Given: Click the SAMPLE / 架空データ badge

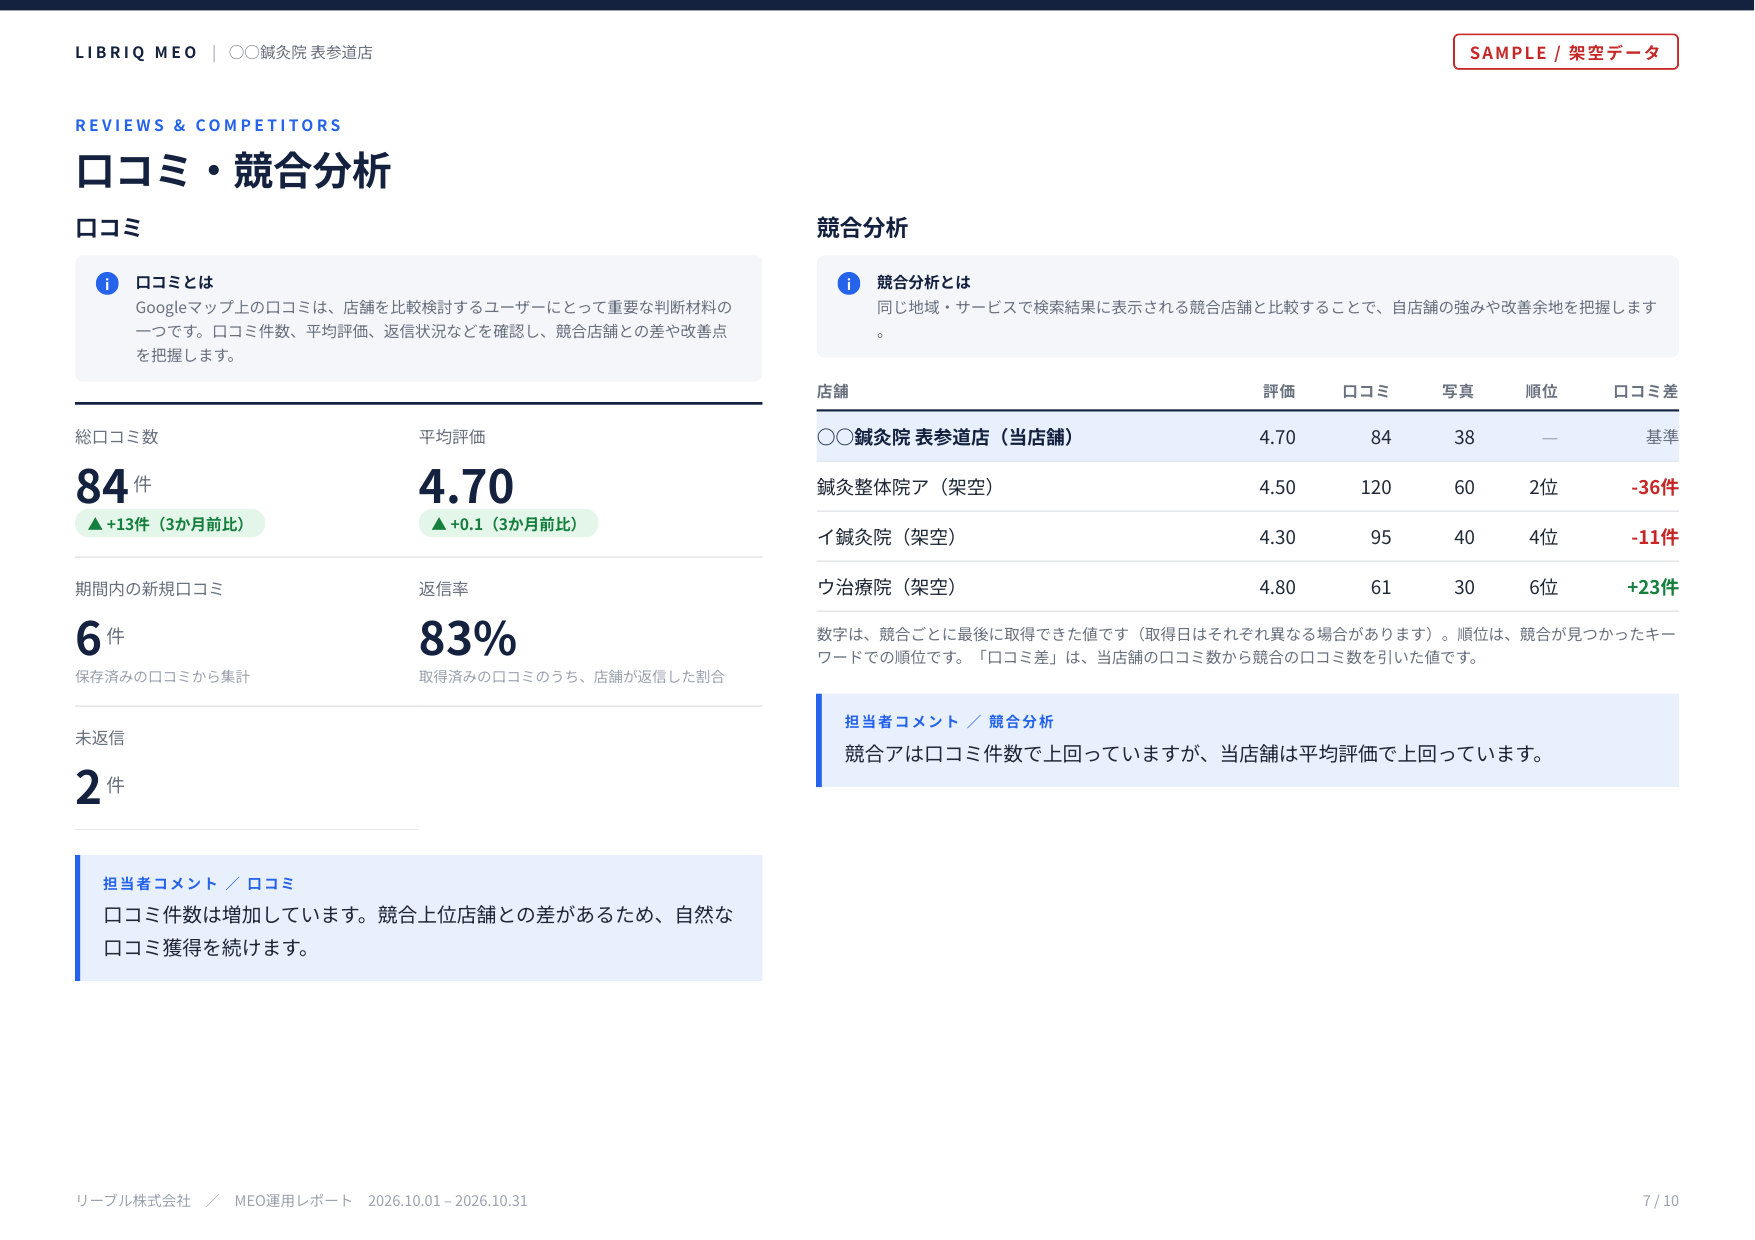Looking at the screenshot, I should (x=1565, y=52).
